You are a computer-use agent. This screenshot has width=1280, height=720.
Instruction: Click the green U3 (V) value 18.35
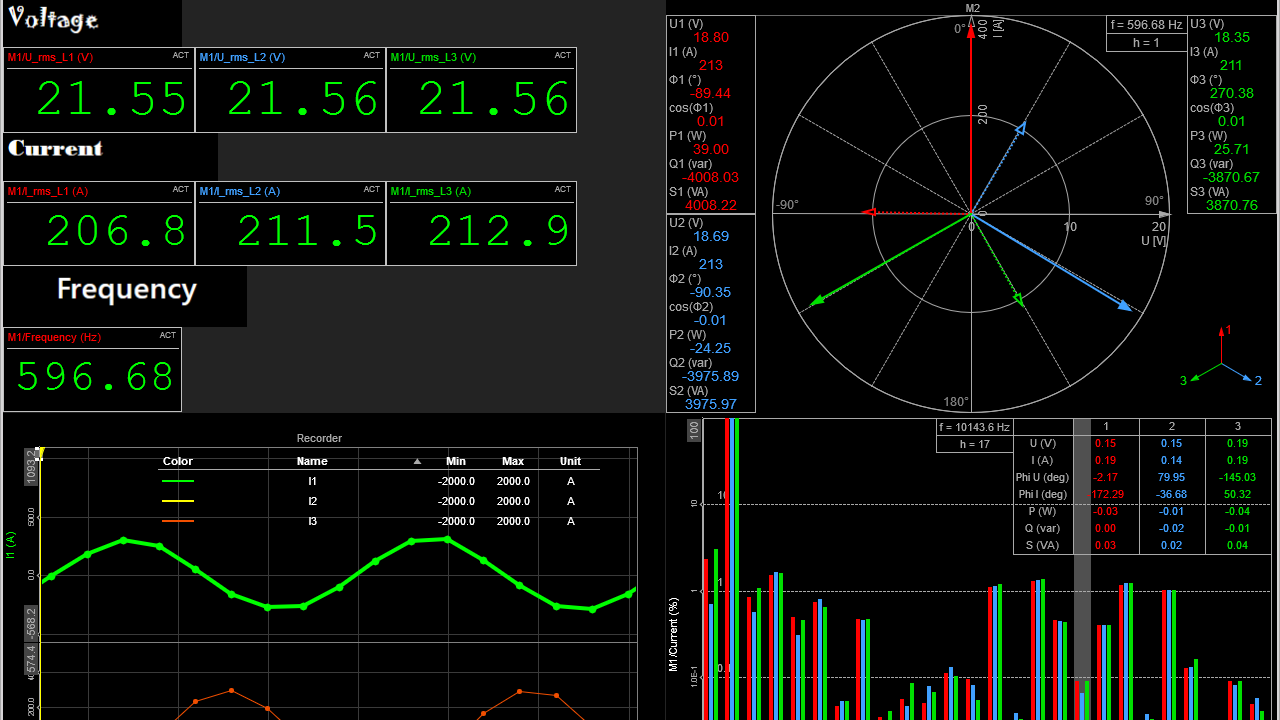tap(1232, 37)
